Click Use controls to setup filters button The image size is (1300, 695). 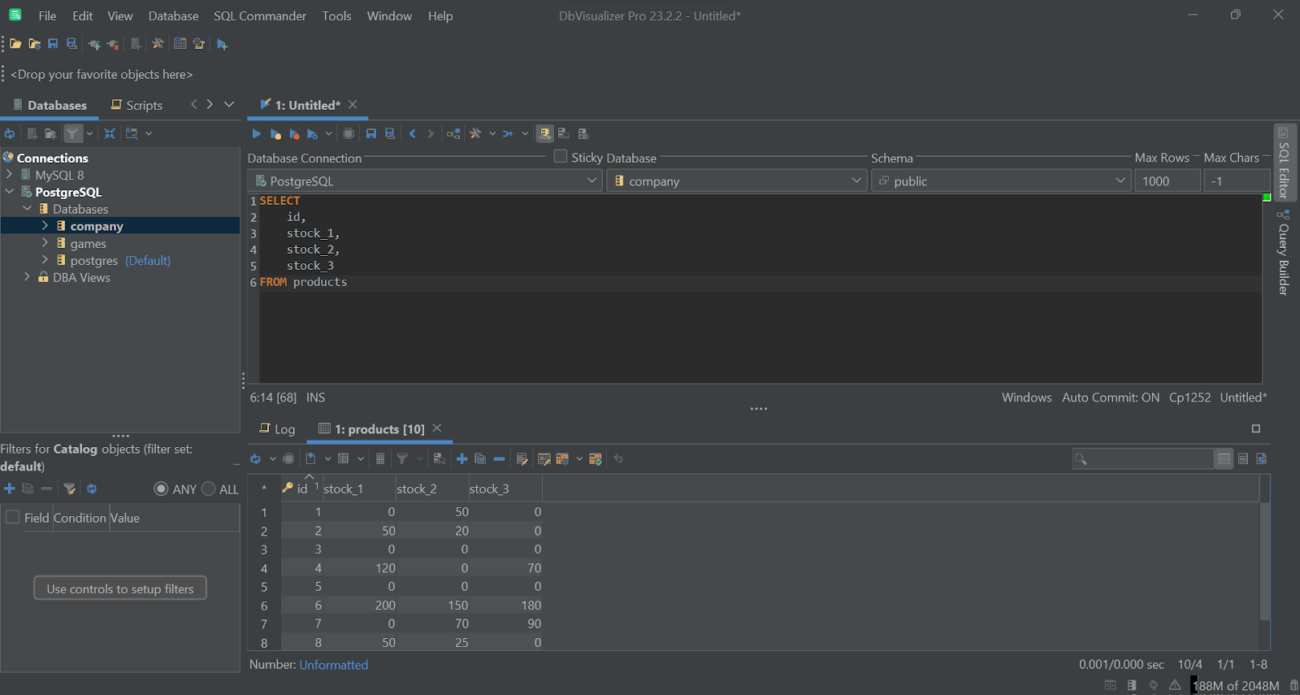[x=120, y=589]
